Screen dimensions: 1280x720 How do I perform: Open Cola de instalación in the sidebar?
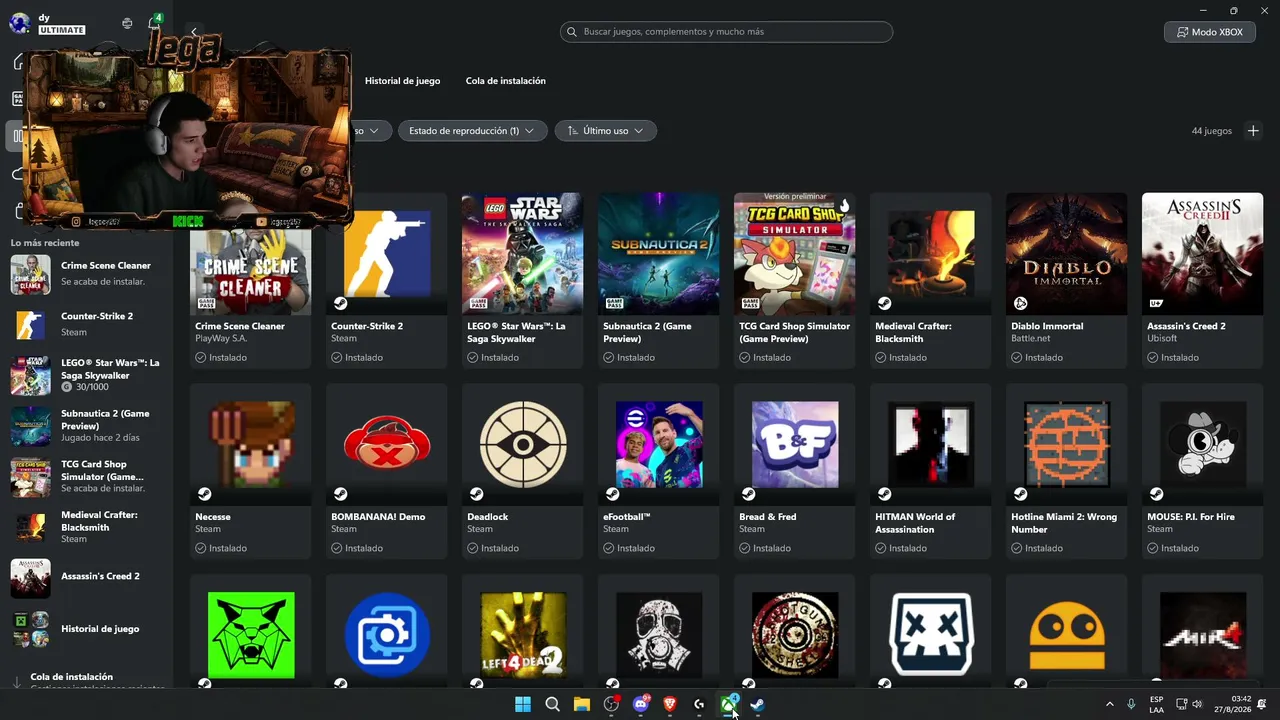pos(88,679)
